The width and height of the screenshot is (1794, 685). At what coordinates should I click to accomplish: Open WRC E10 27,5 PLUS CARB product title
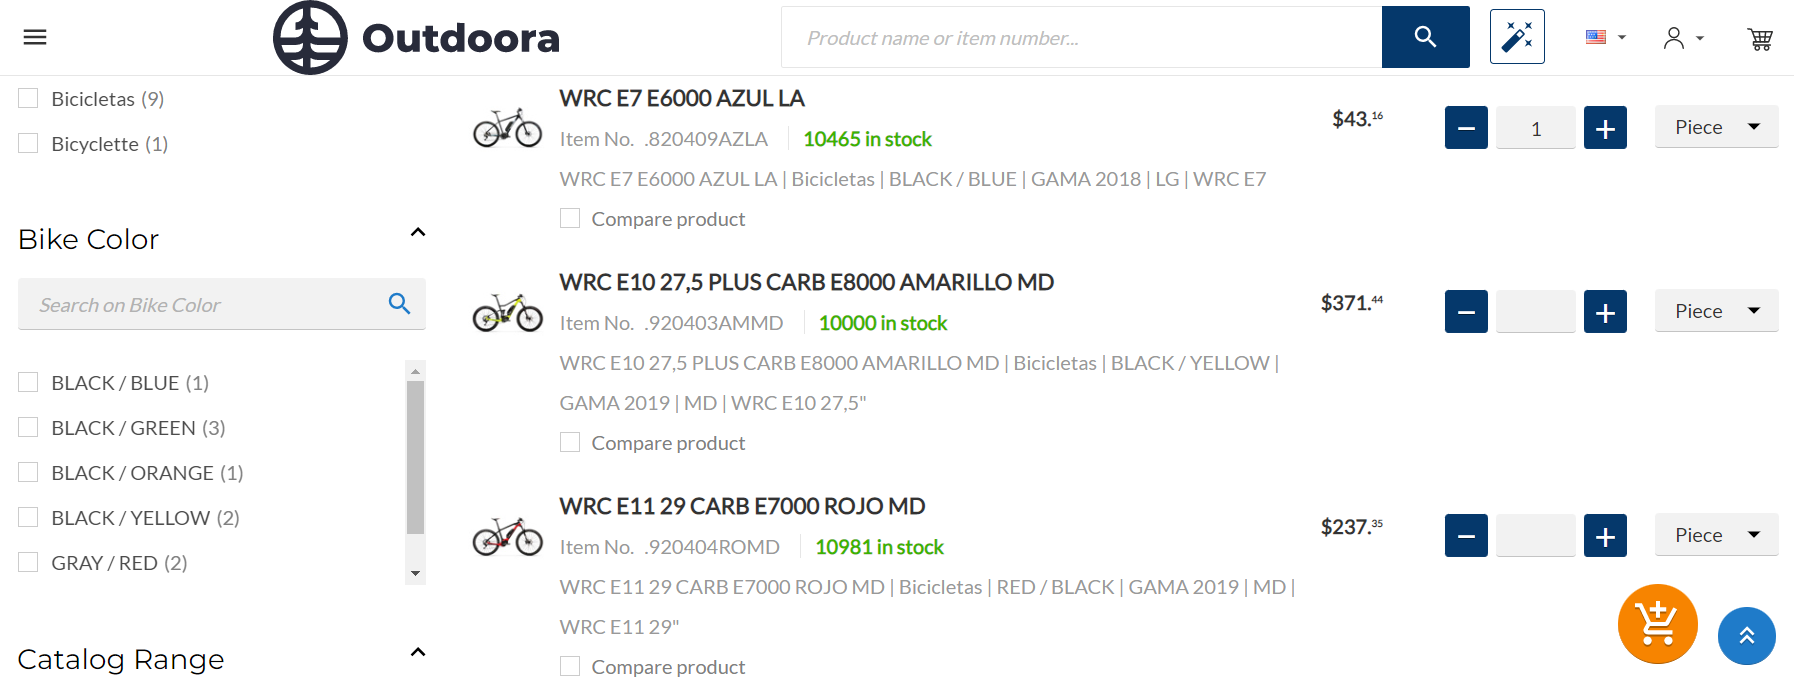pyautogui.click(x=806, y=282)
